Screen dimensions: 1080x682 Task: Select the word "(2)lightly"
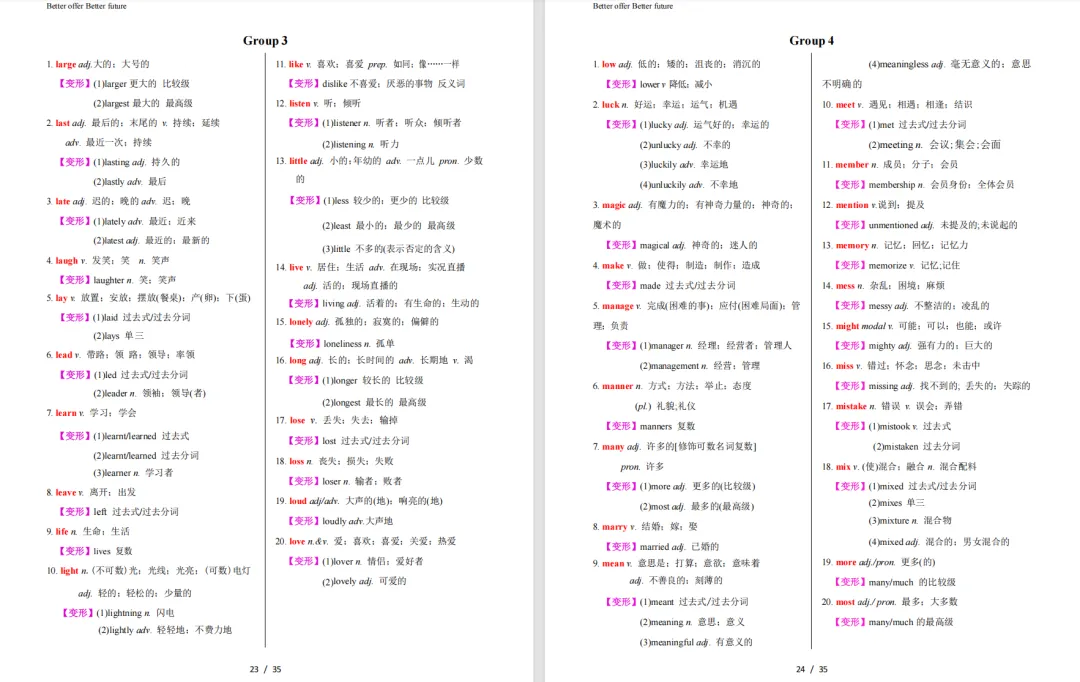click(x=116, y=630)
